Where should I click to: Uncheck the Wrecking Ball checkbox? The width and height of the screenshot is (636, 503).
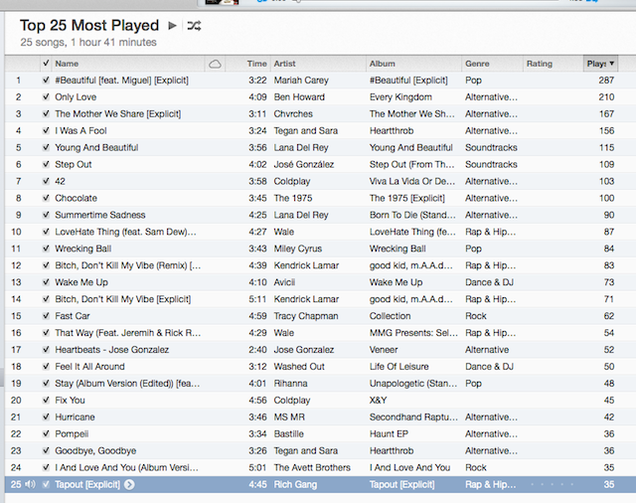point(46,249)
